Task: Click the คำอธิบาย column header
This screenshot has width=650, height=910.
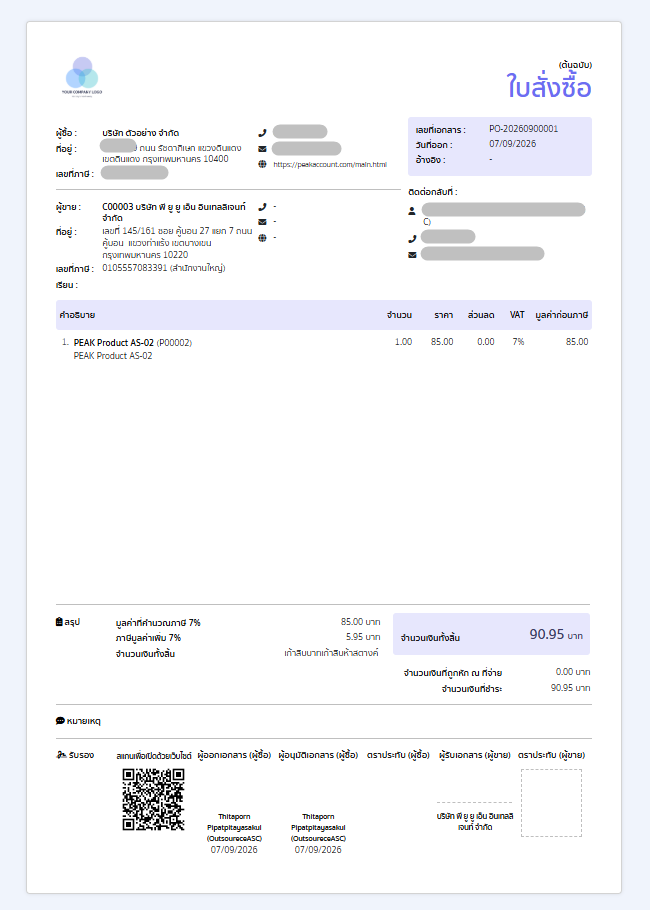Action: pyautogui.click(x=77, y=315)
